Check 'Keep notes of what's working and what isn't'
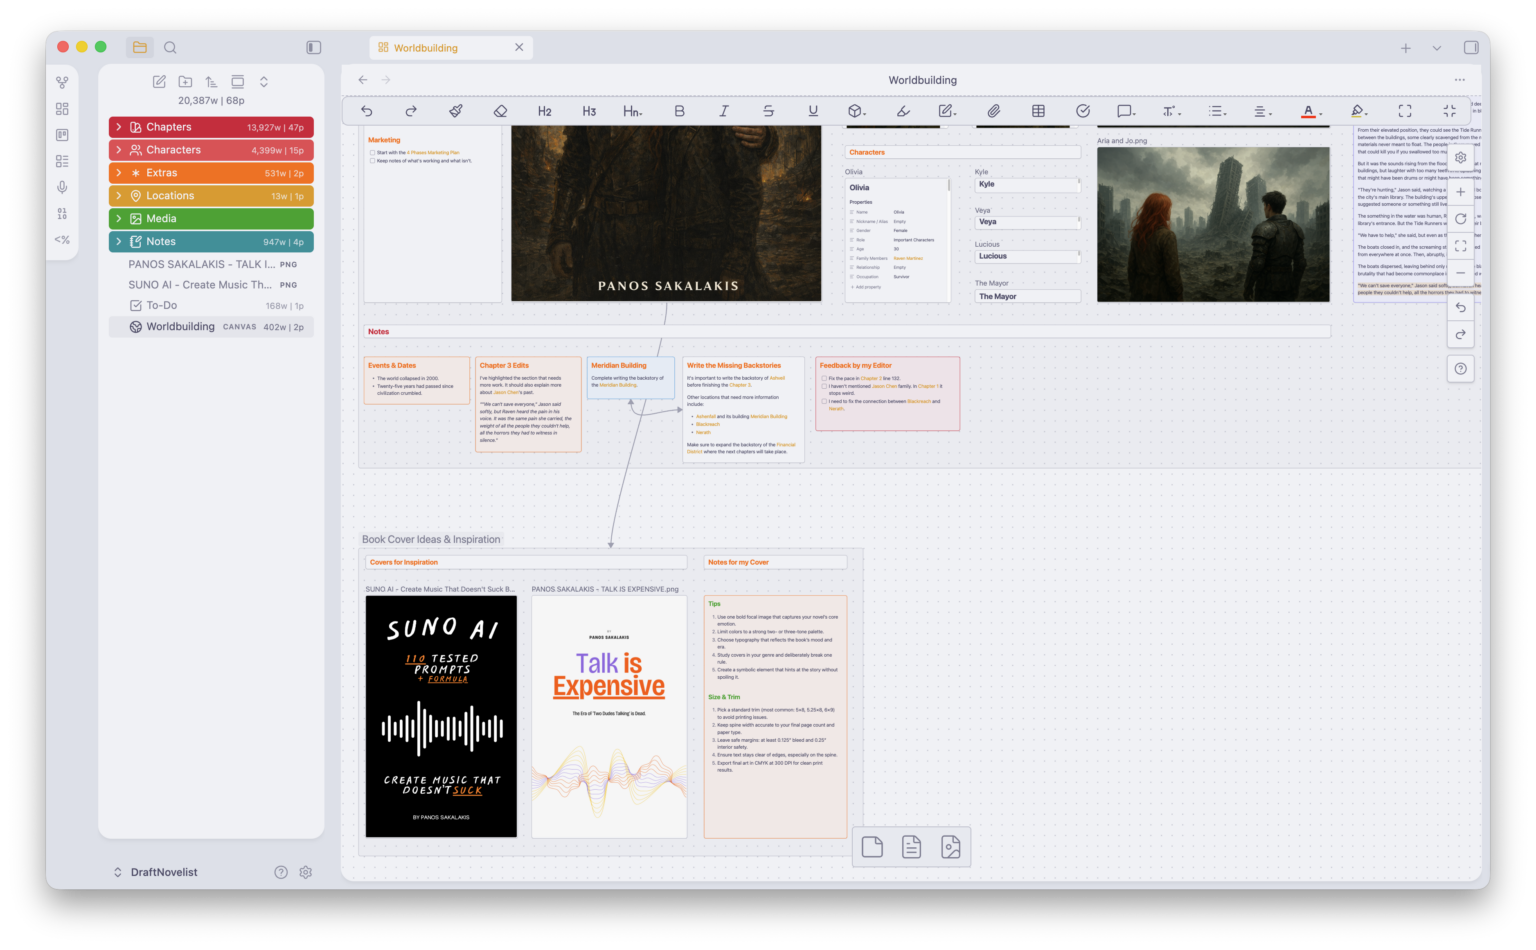Image resolution: width=1536 pixels, height=950 pixels. (x=372, y=160)
